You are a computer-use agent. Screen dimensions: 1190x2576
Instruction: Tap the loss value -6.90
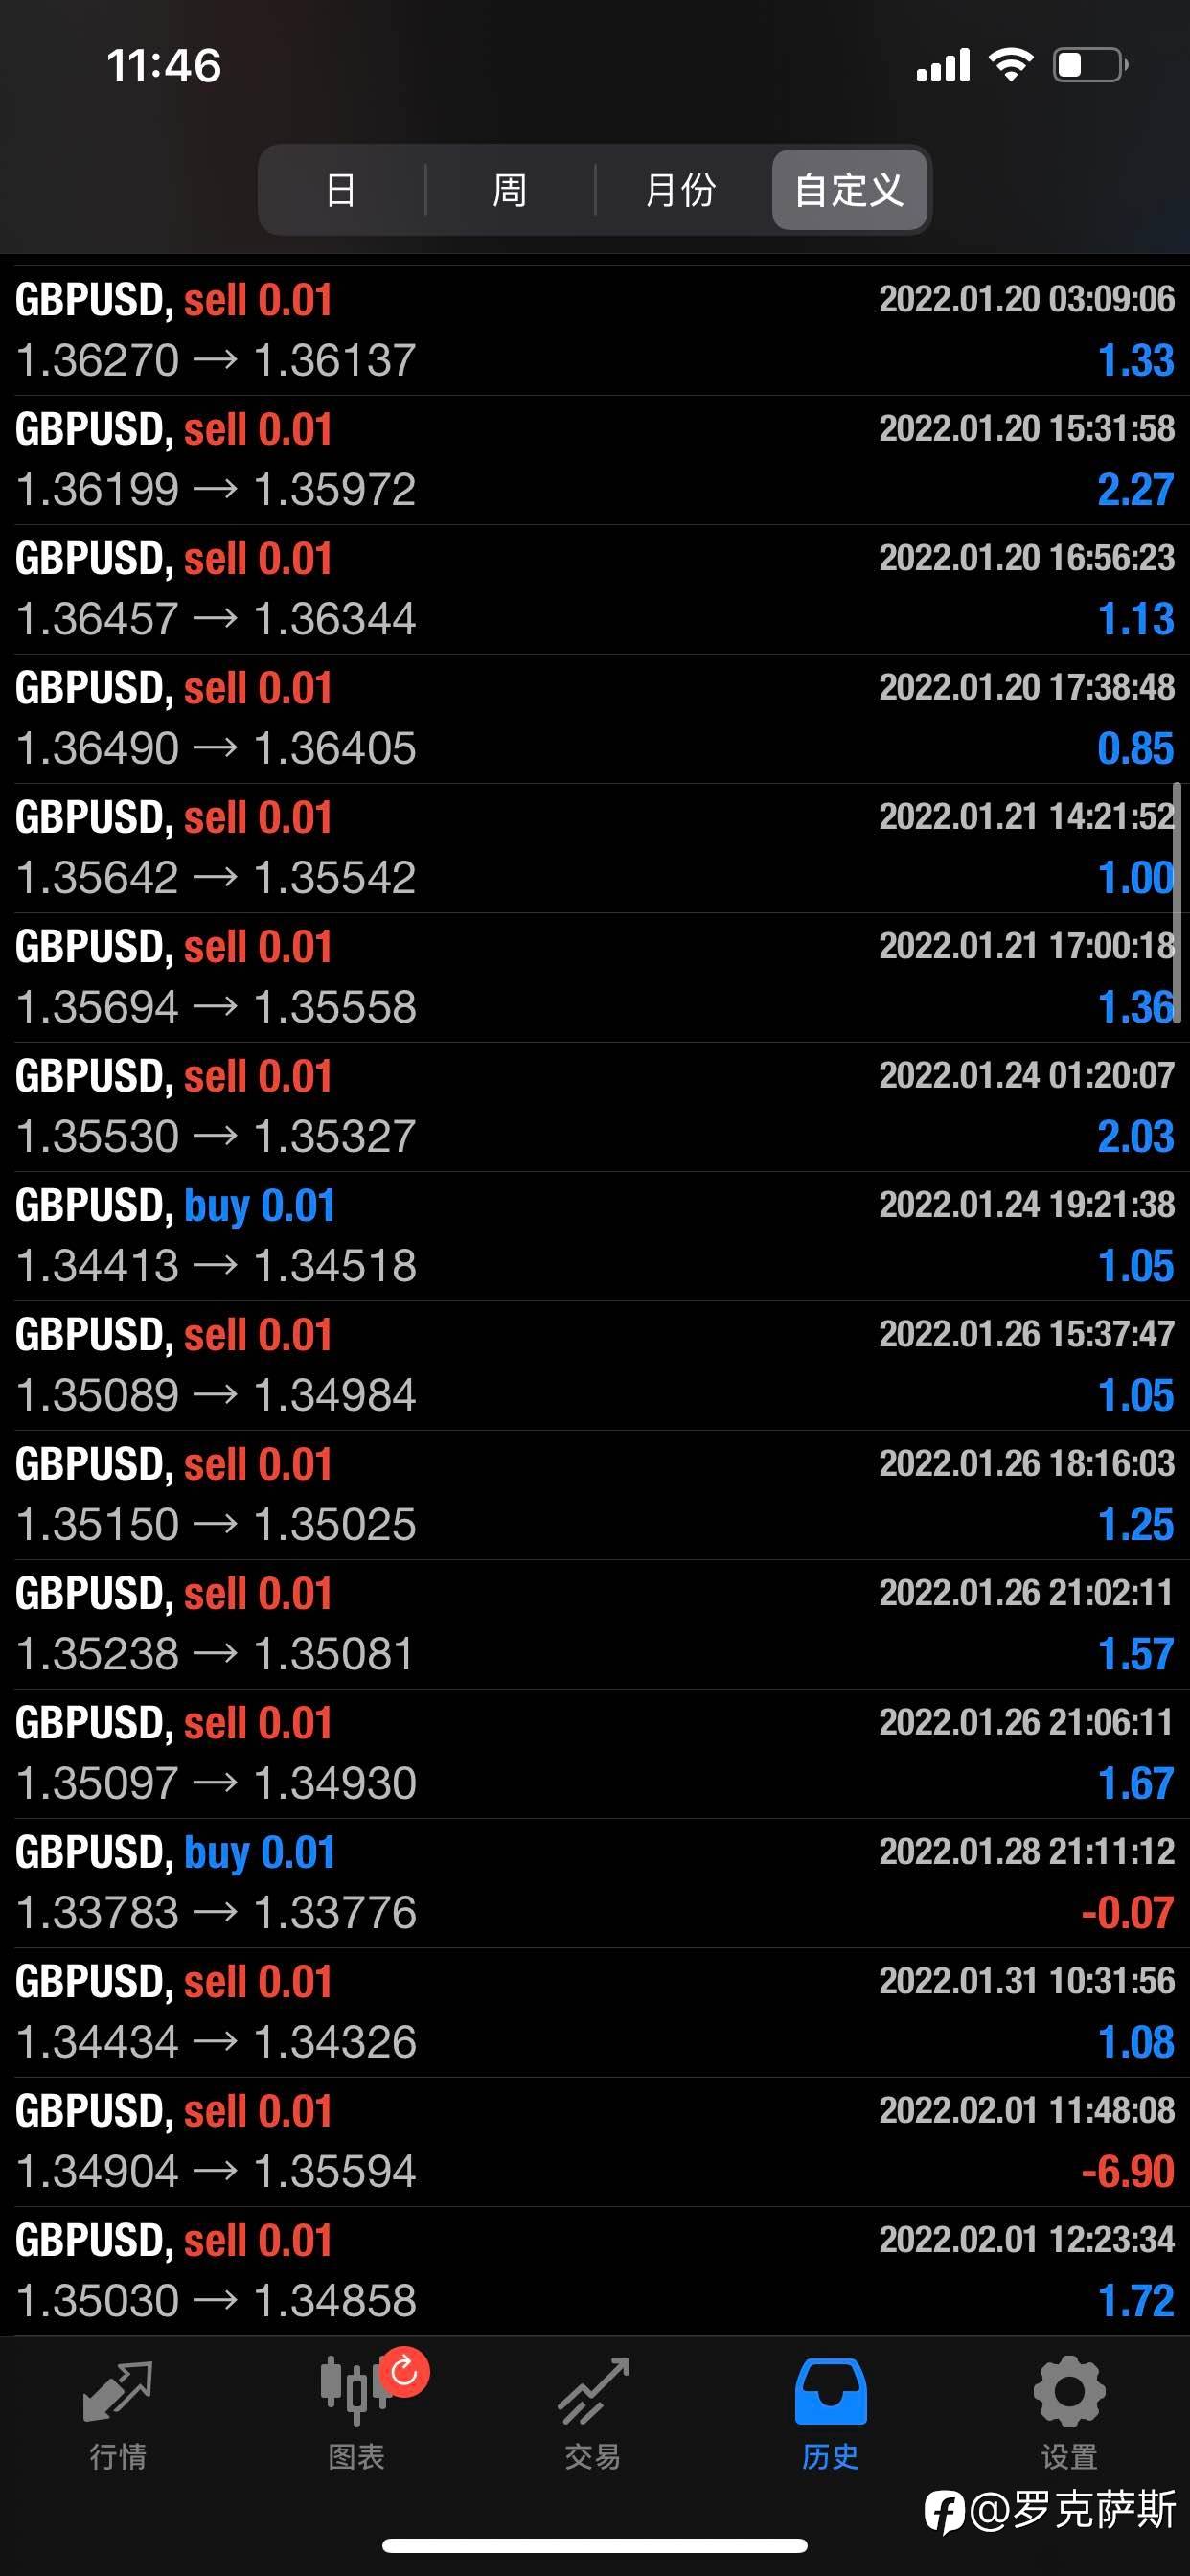pyautogui.click(x=1127, y=2172)
